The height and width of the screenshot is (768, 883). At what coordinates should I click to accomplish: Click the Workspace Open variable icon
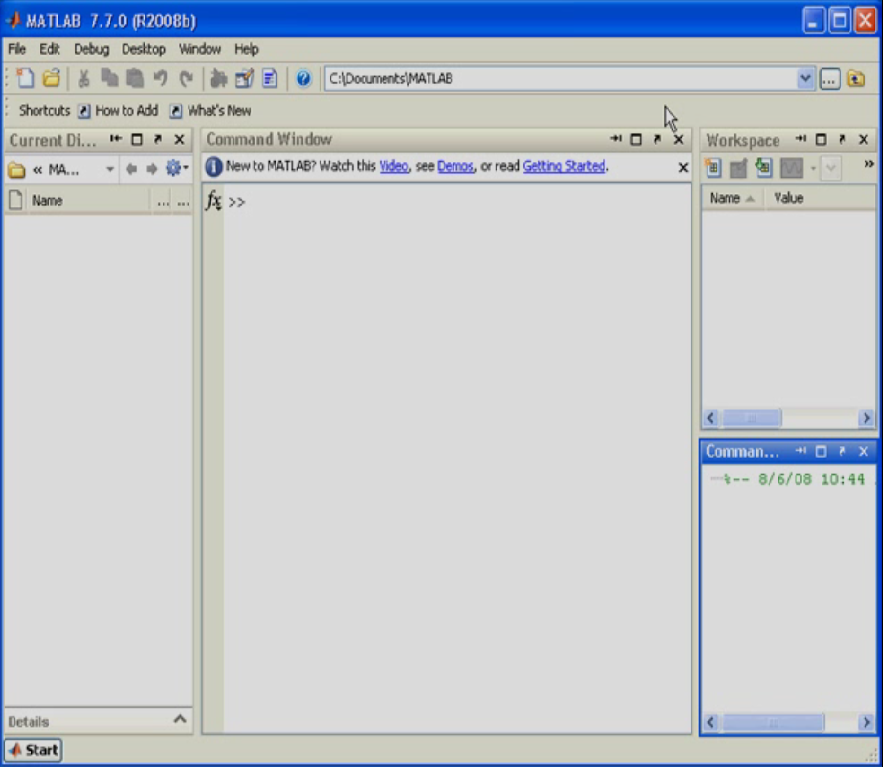point(738,168)
